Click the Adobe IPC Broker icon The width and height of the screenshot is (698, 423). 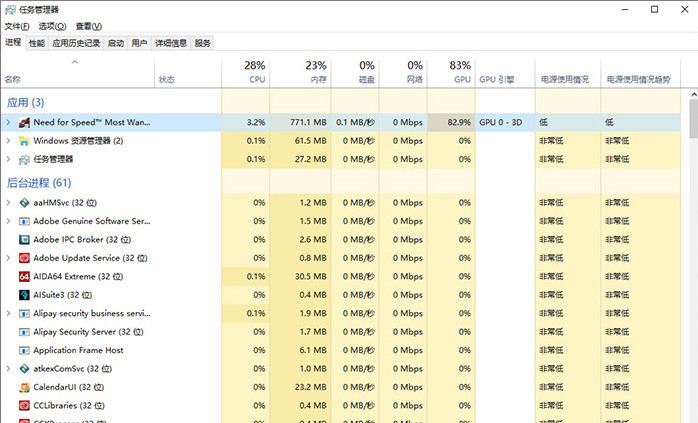point(24,239)
